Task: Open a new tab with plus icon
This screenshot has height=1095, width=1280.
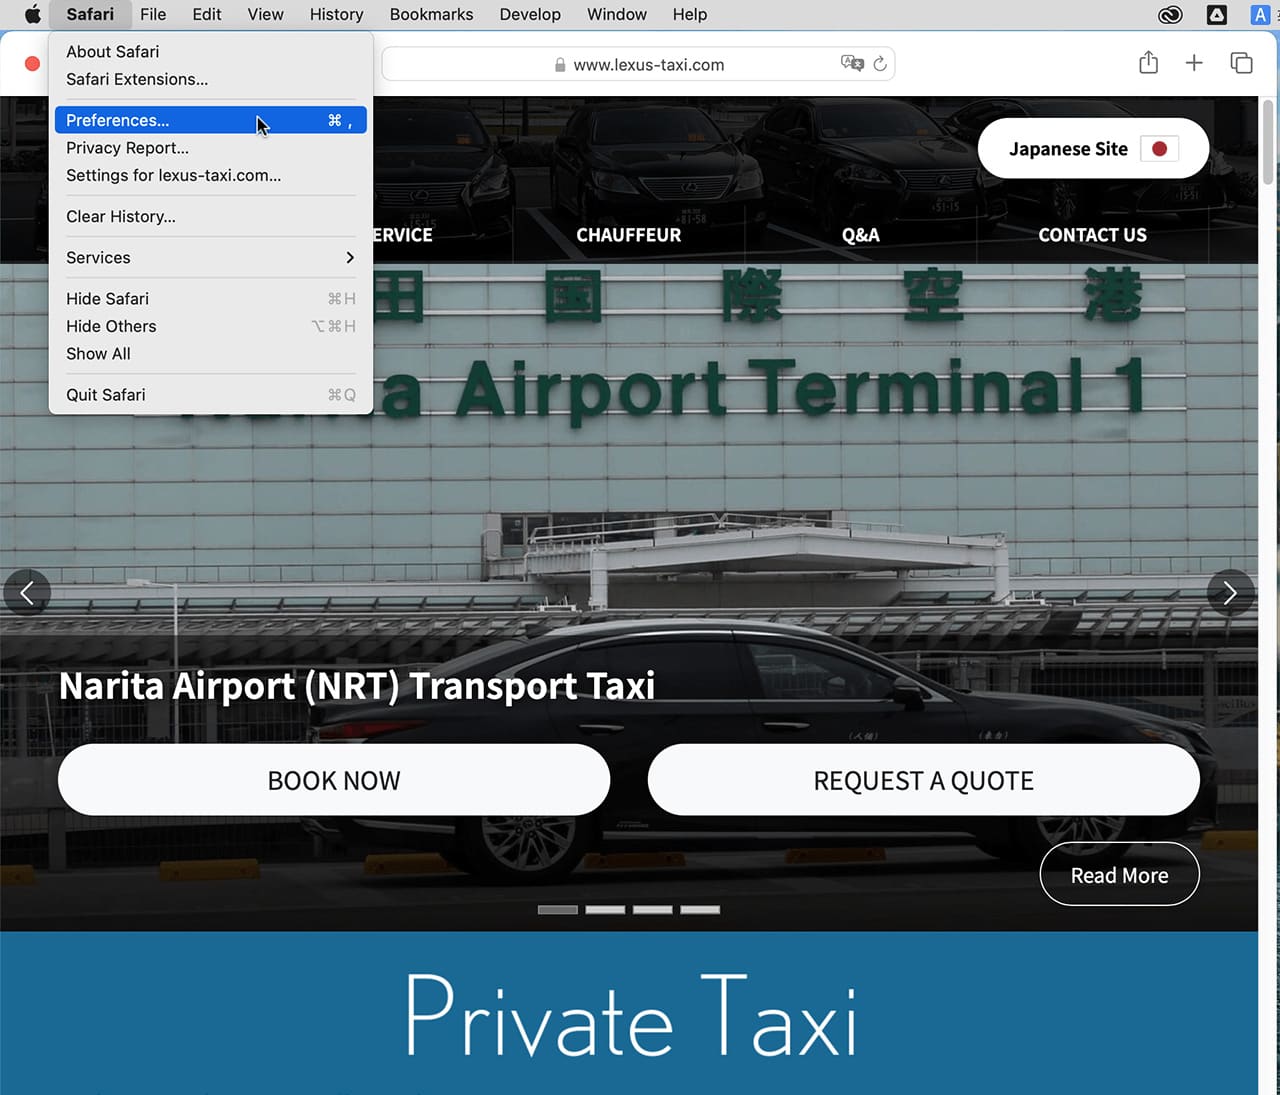Action: [1194, 63]
